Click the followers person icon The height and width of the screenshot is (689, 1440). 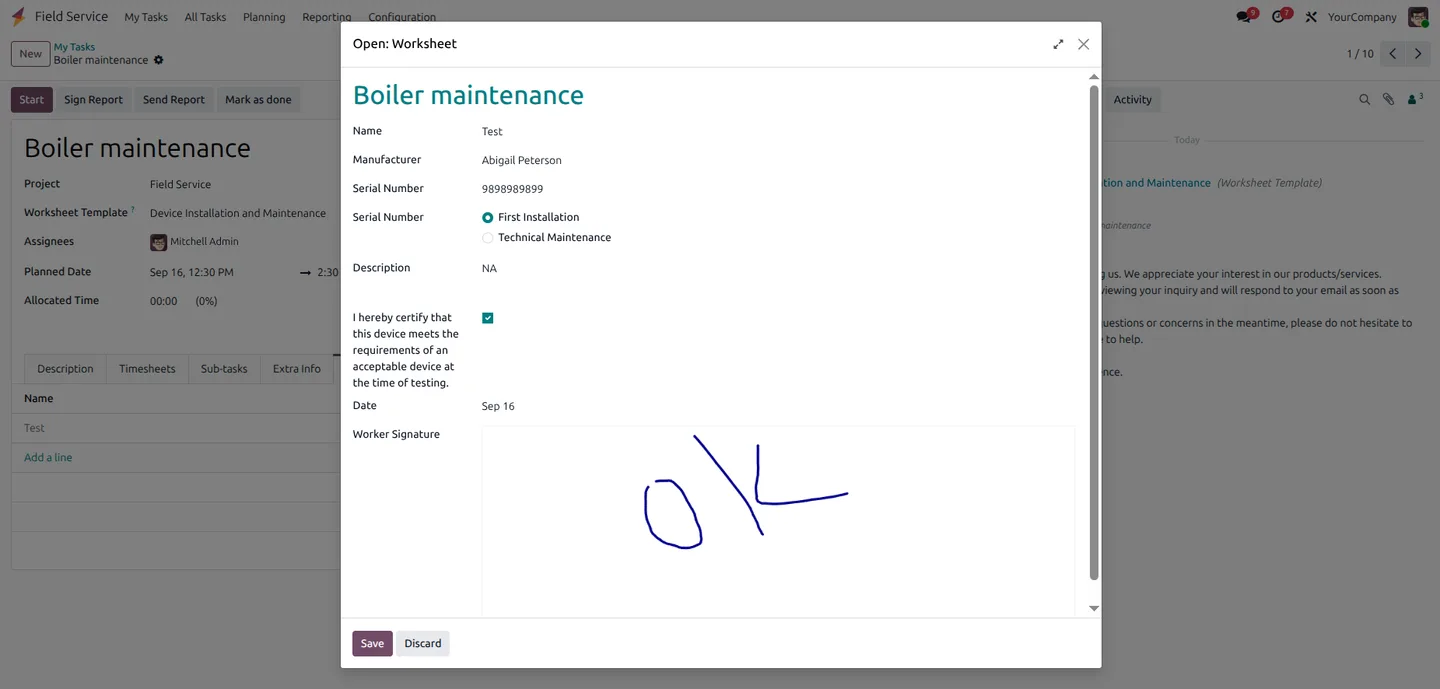pyautogui.click(x=1414, y=100)
